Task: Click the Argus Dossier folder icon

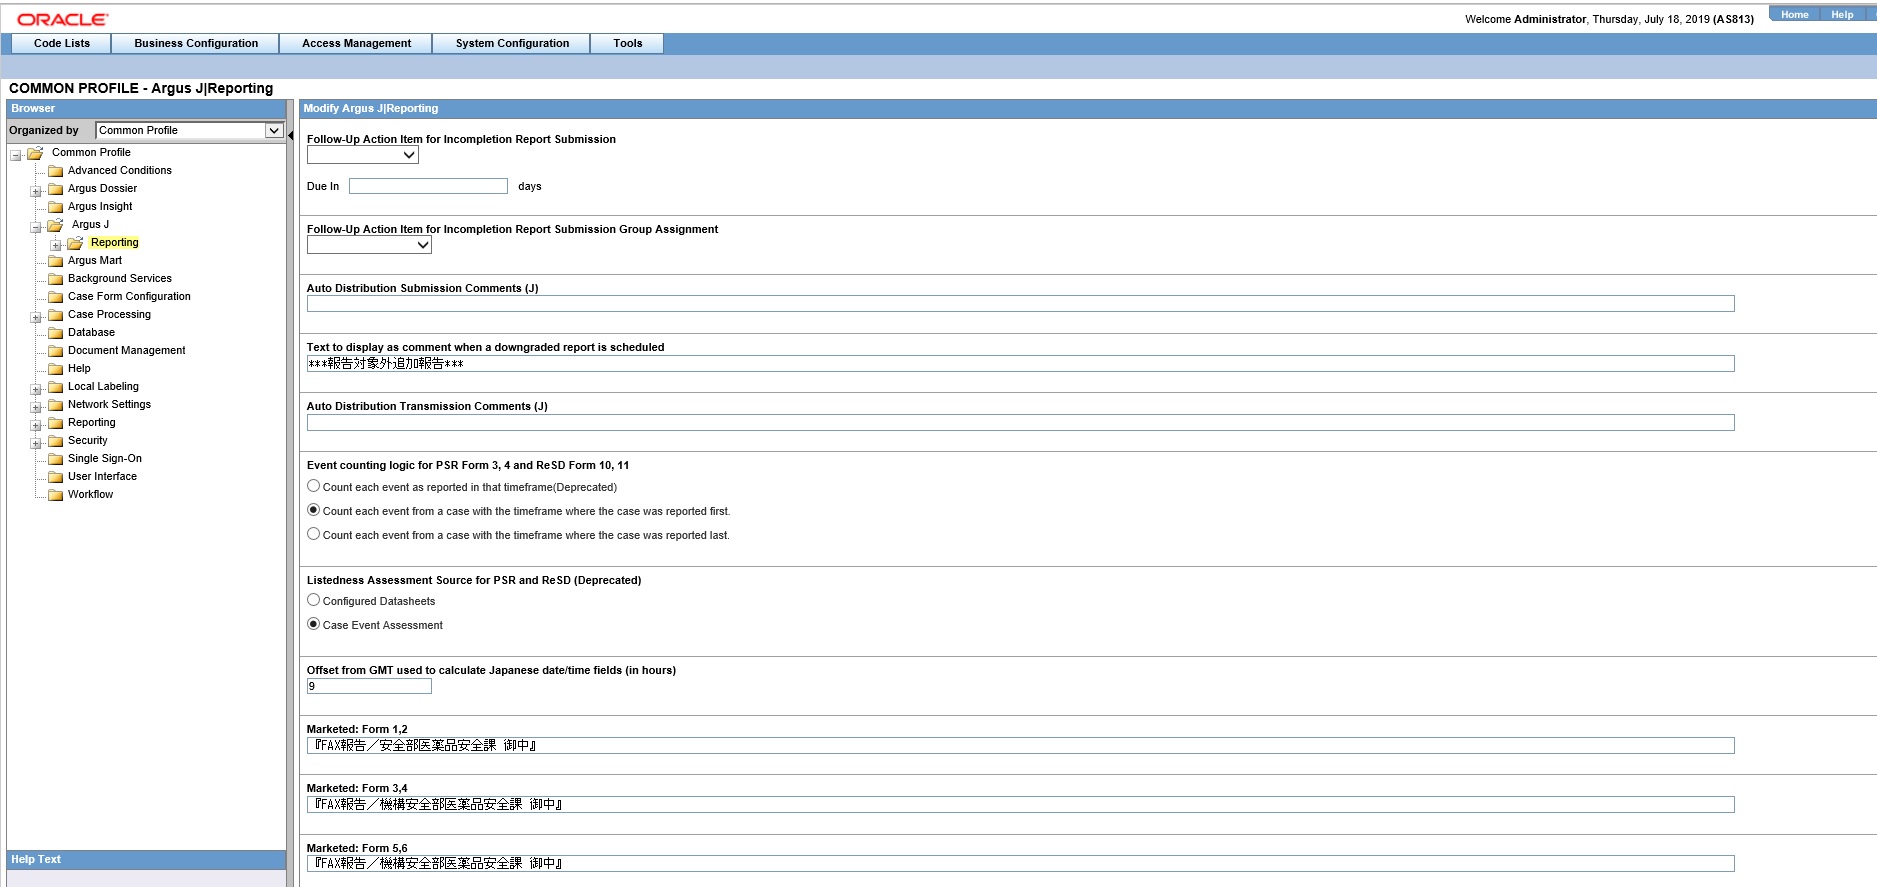Action: (x=56, y=189)
